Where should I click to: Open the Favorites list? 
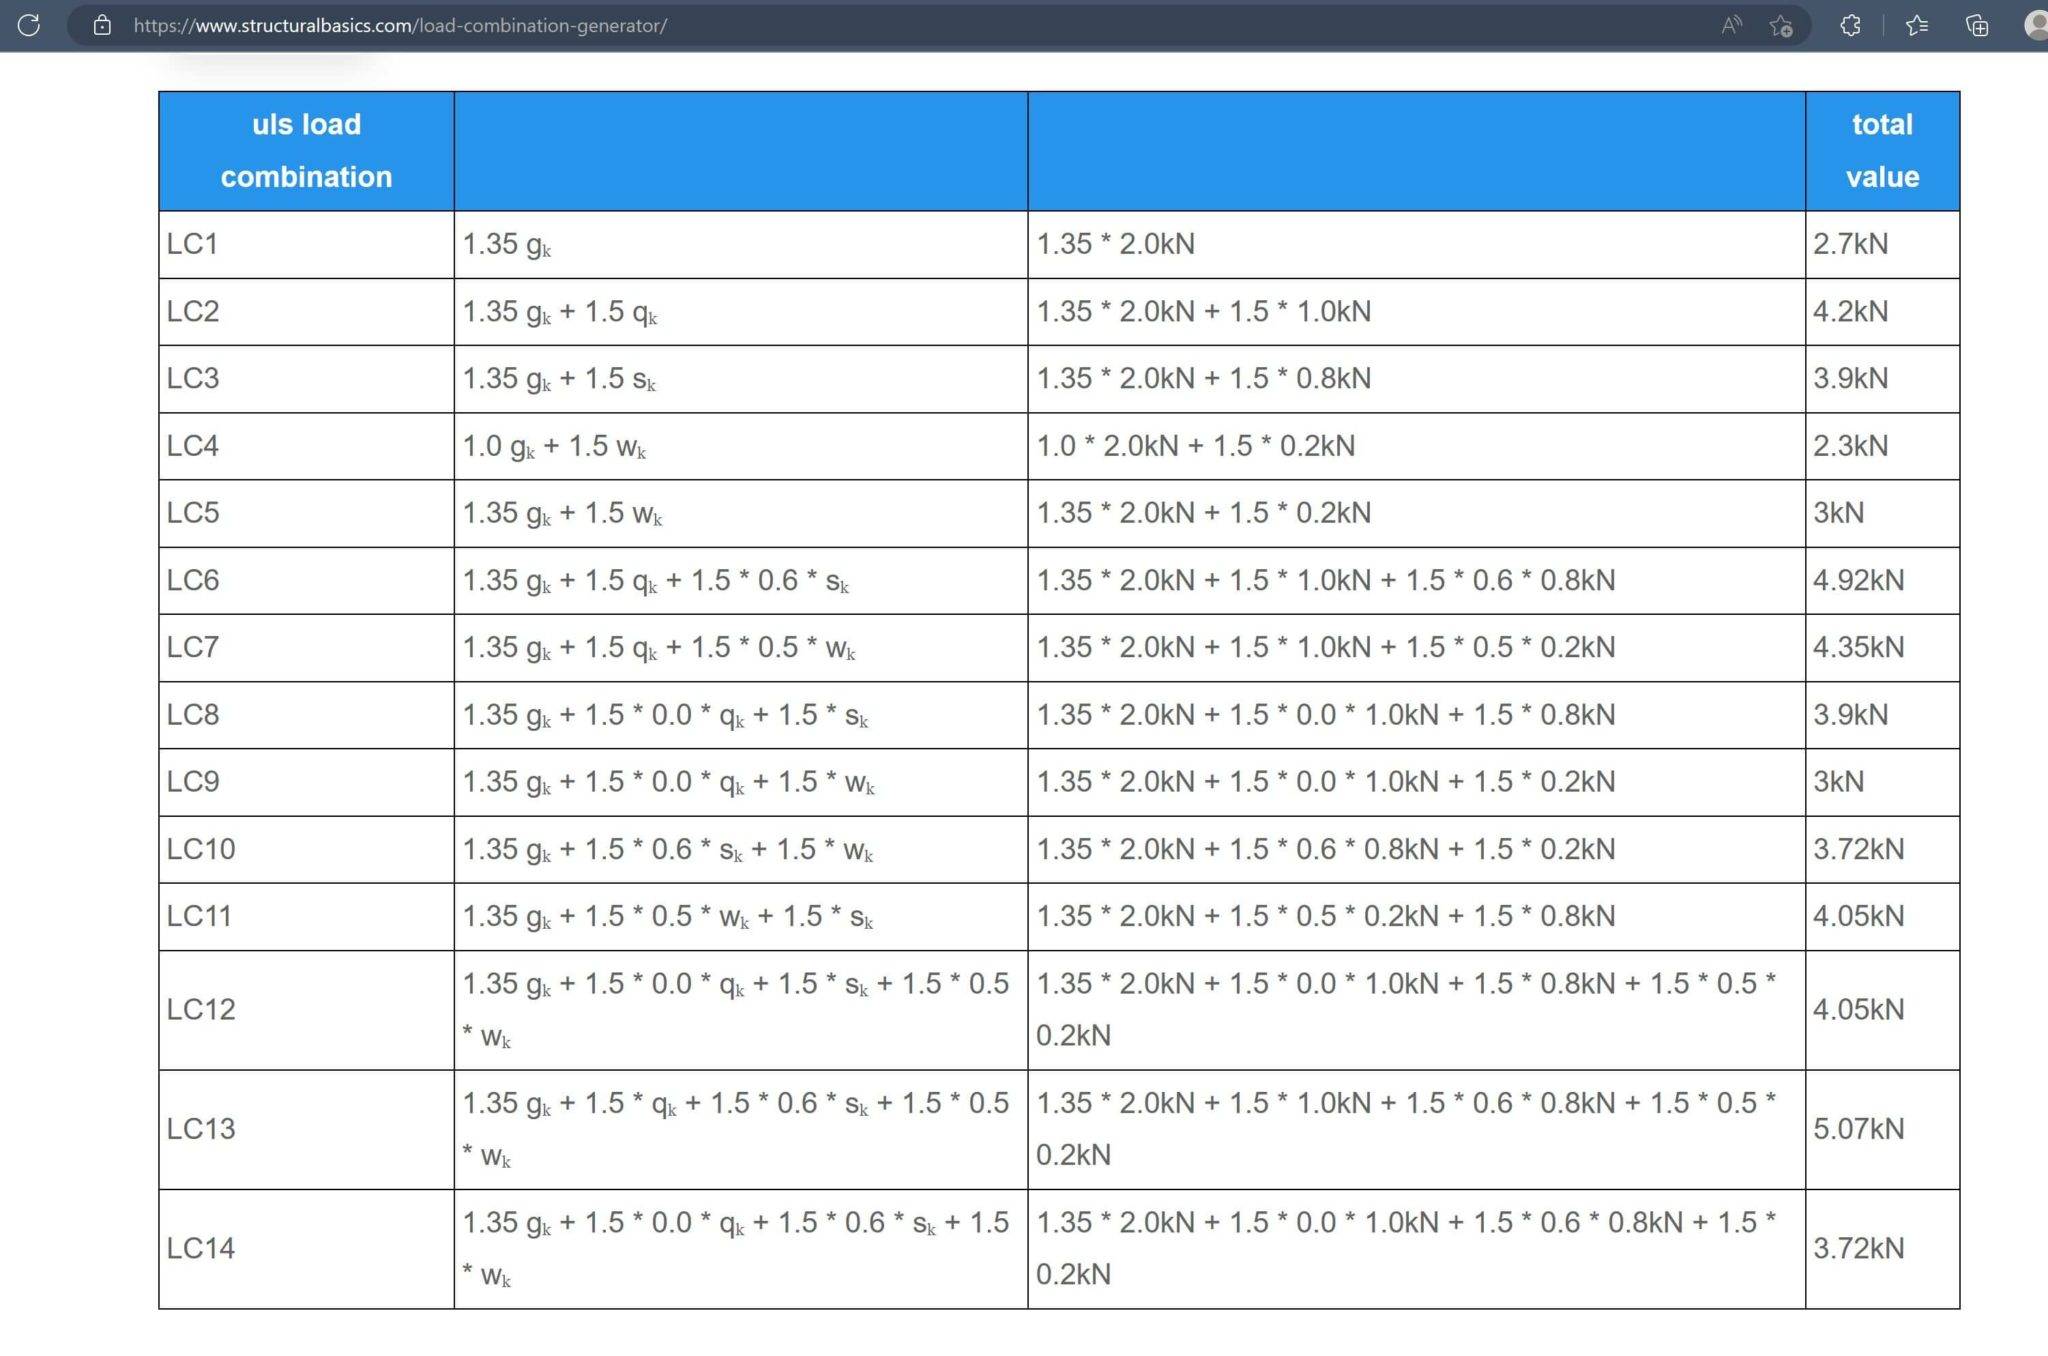coord(1917,25)
